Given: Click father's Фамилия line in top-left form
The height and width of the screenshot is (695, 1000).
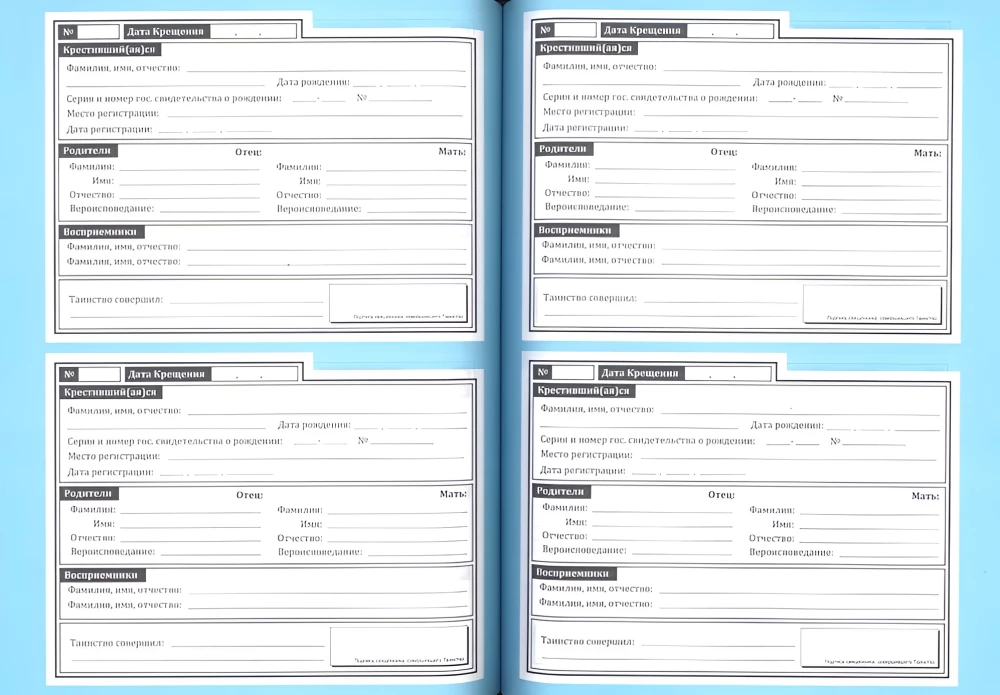Looking at the screenshot, I should point(188,166).
